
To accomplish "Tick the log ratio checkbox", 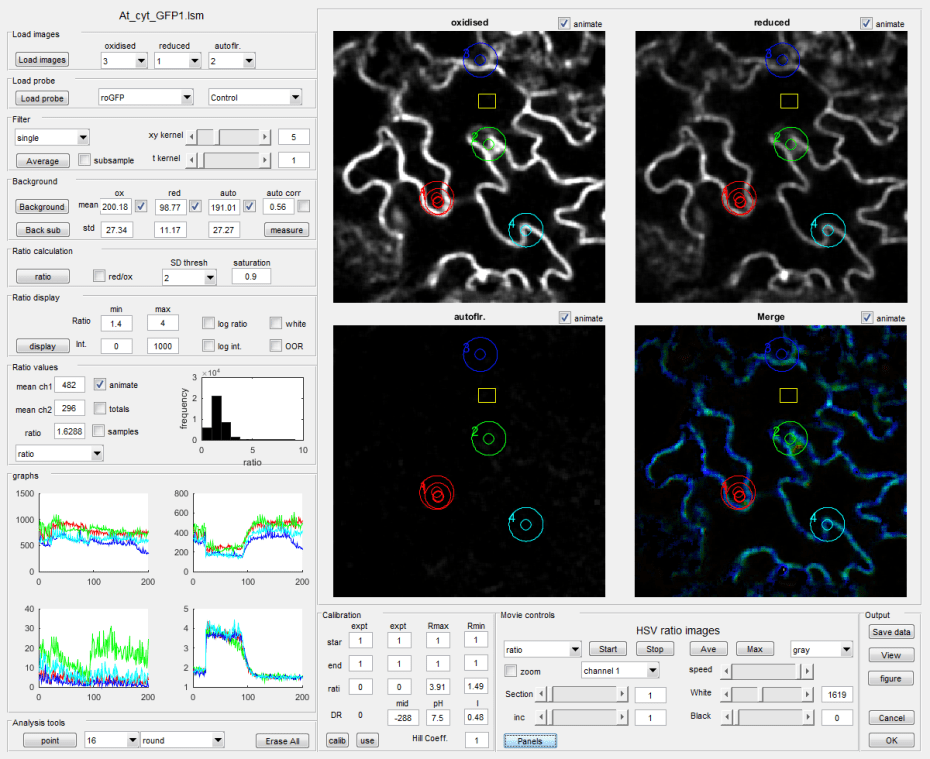I will pos(208,323).
